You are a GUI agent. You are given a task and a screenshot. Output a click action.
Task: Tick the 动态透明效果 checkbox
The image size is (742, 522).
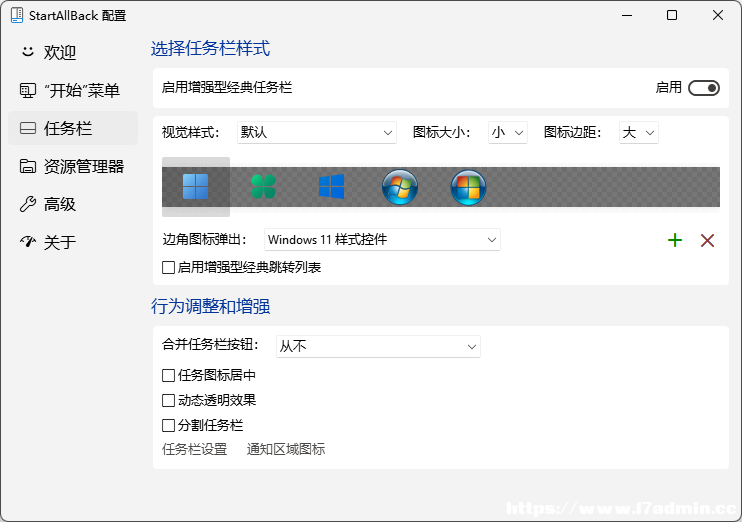(168, 400)
